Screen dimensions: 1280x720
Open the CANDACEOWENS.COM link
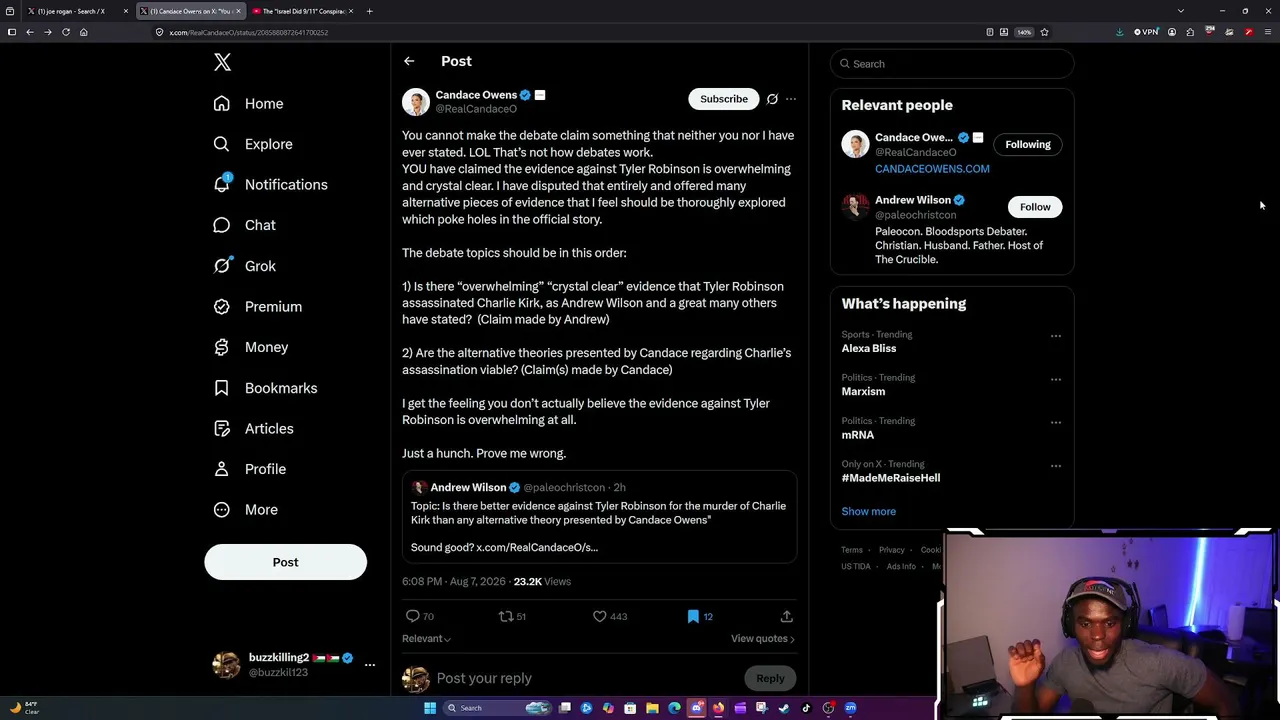932,169
